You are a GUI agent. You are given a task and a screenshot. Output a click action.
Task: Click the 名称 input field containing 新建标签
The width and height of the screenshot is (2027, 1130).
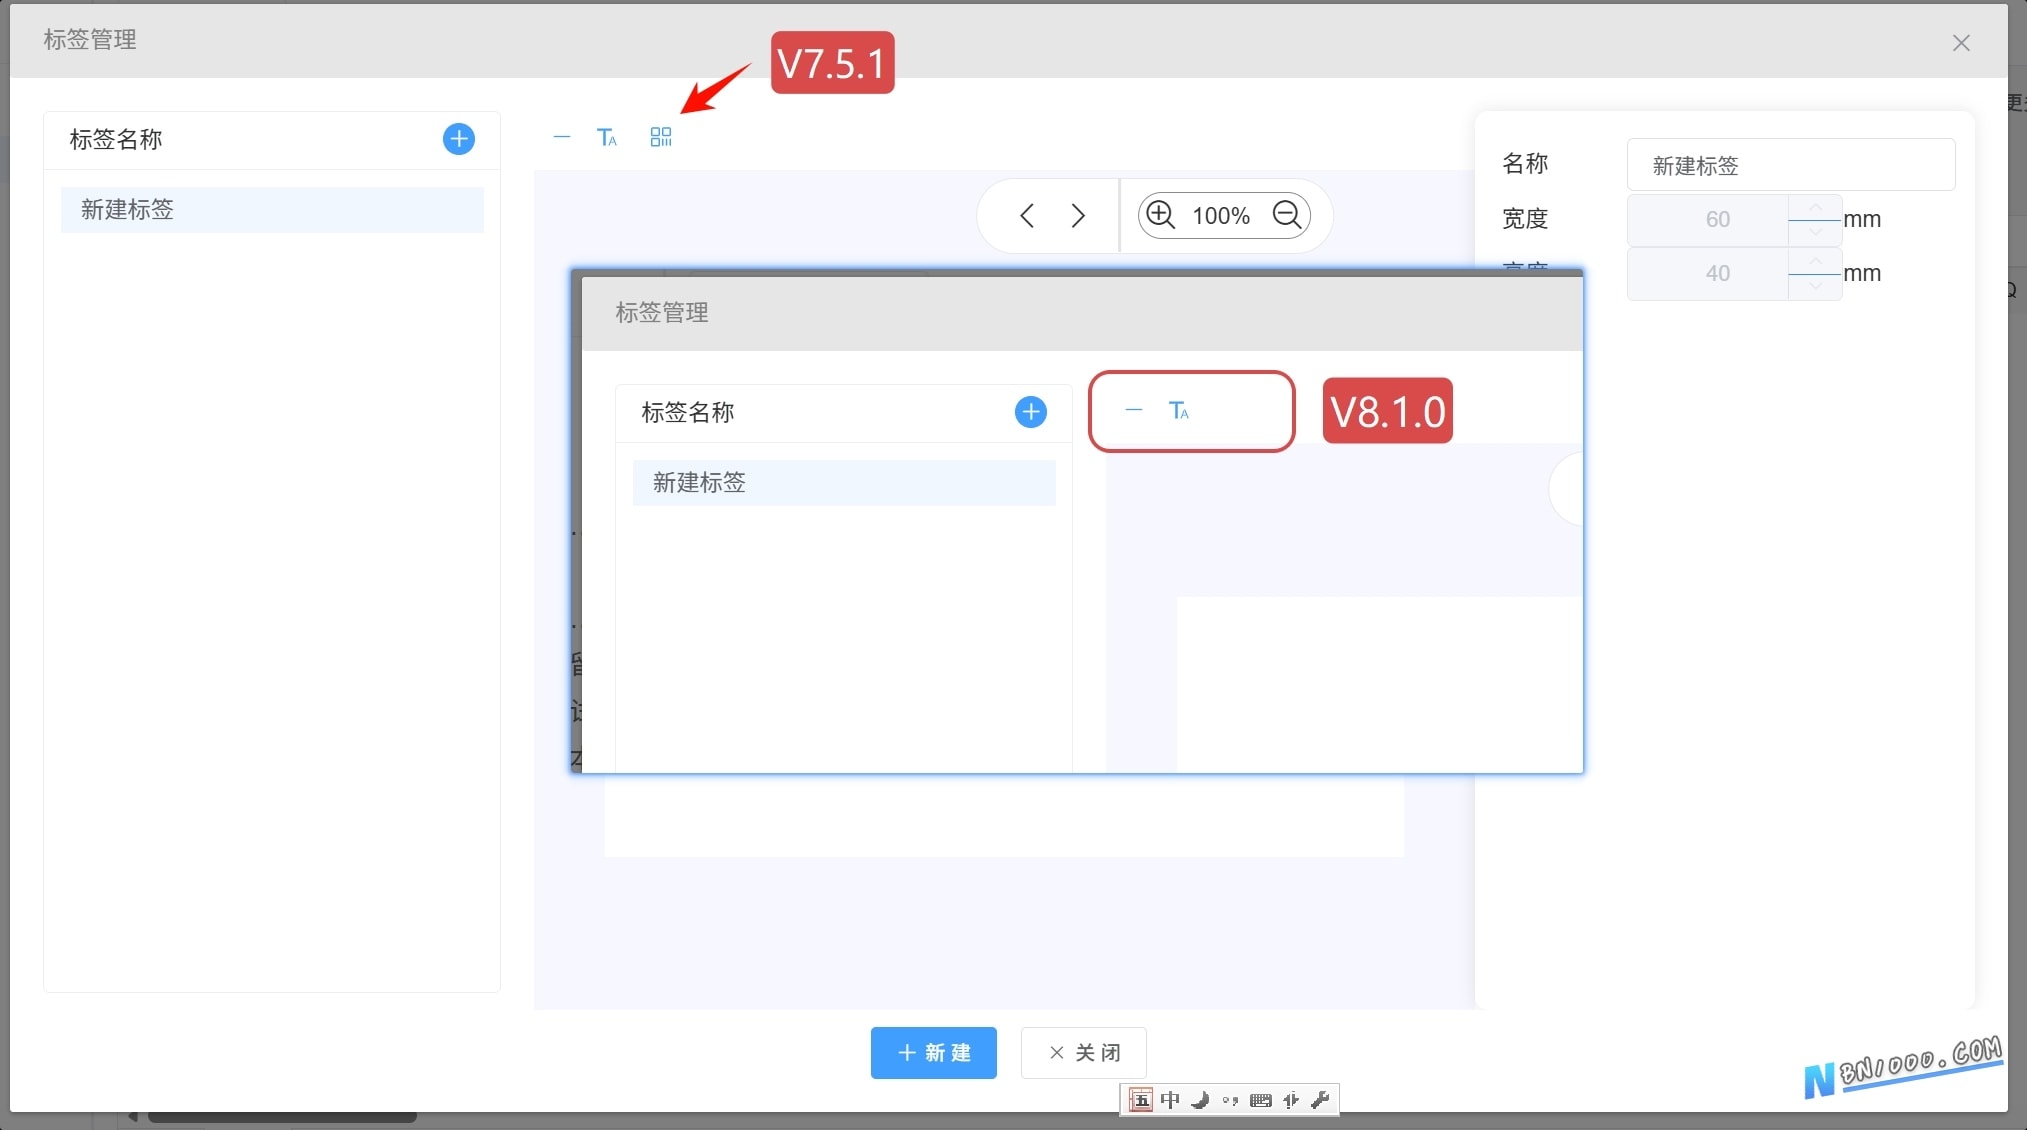[x=1790, y=165]
